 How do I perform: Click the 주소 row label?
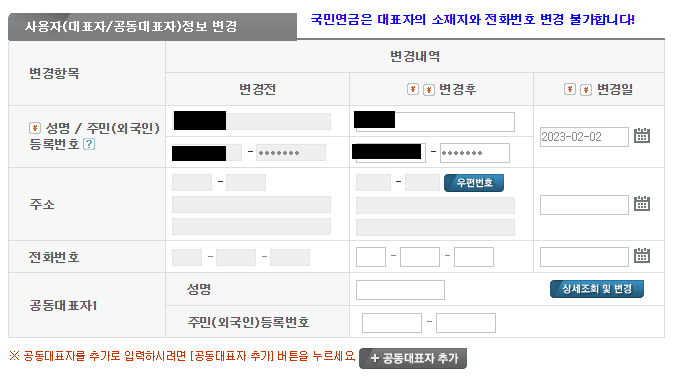42,204
